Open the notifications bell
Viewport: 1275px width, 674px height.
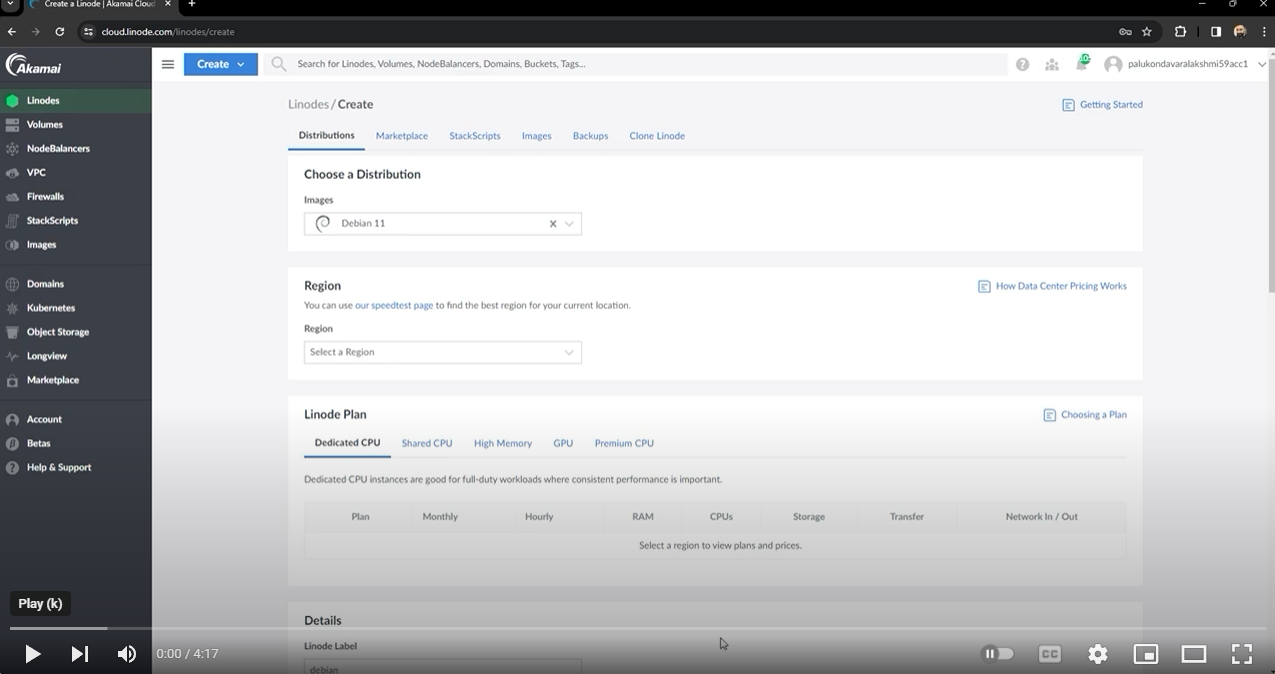[1082, 64]
